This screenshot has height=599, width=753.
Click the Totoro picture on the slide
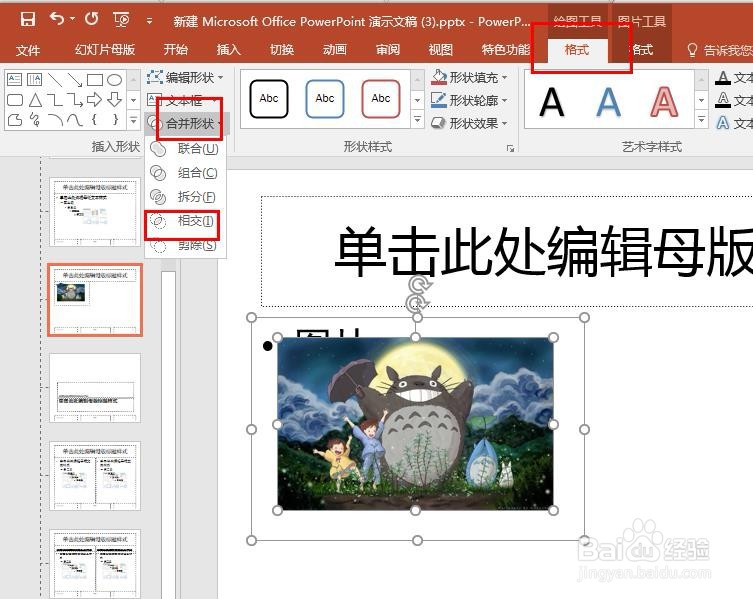click(415, 424)
